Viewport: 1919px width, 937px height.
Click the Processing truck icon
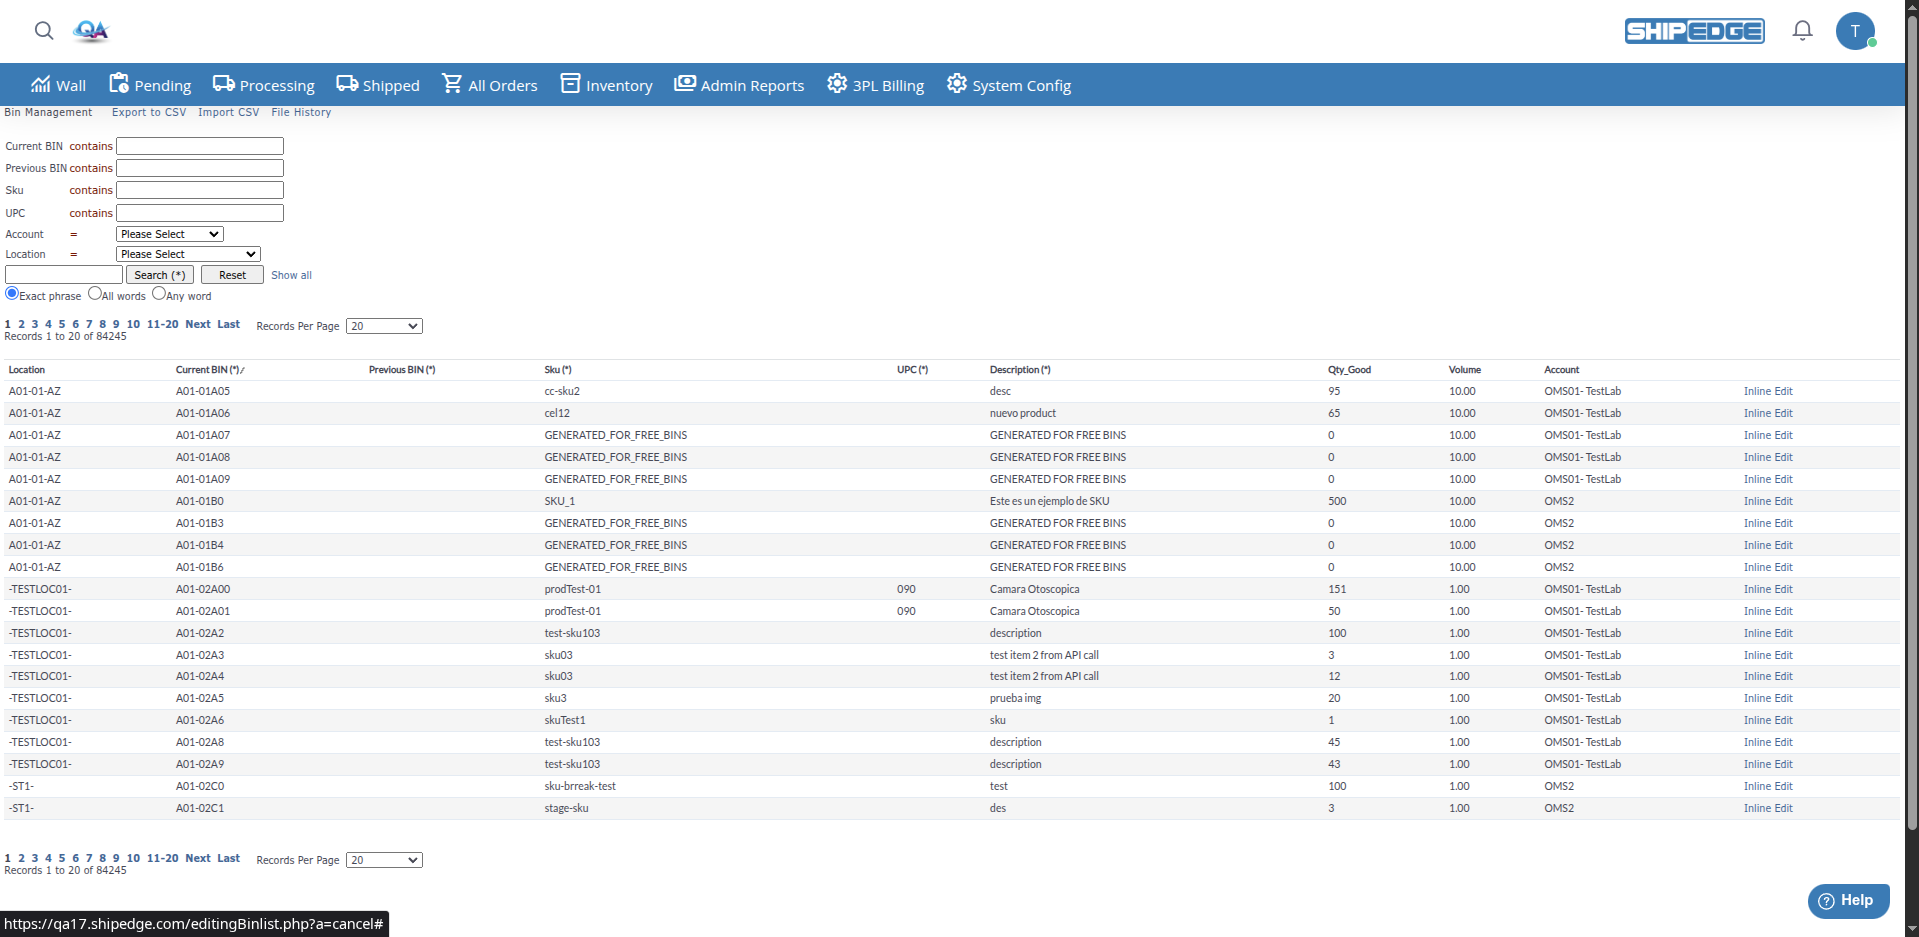[x=224, y=84]
